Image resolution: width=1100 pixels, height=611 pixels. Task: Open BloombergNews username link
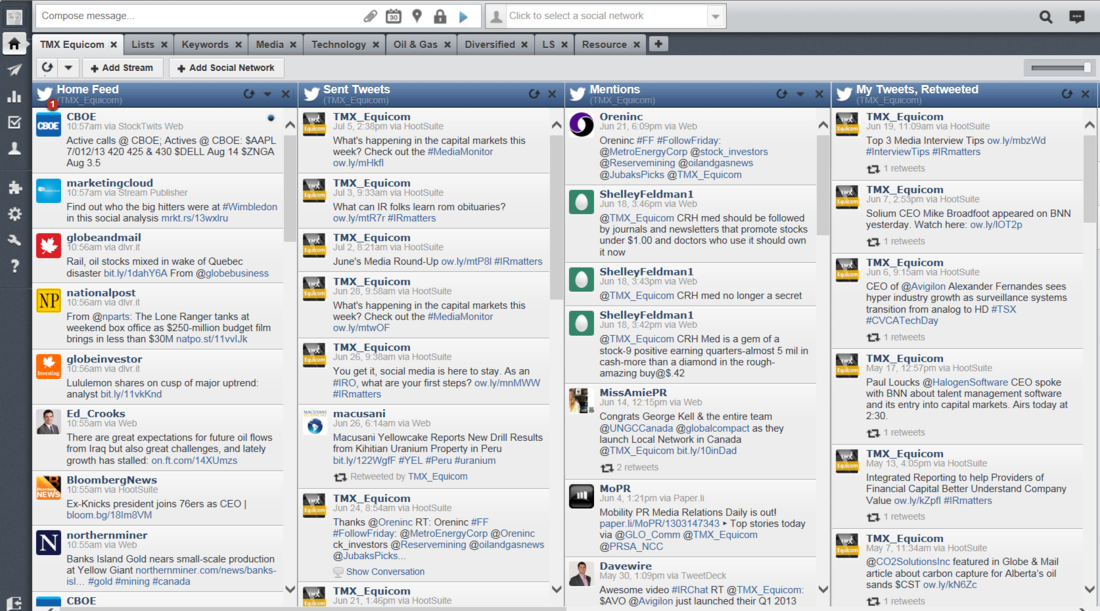point(112,481)
